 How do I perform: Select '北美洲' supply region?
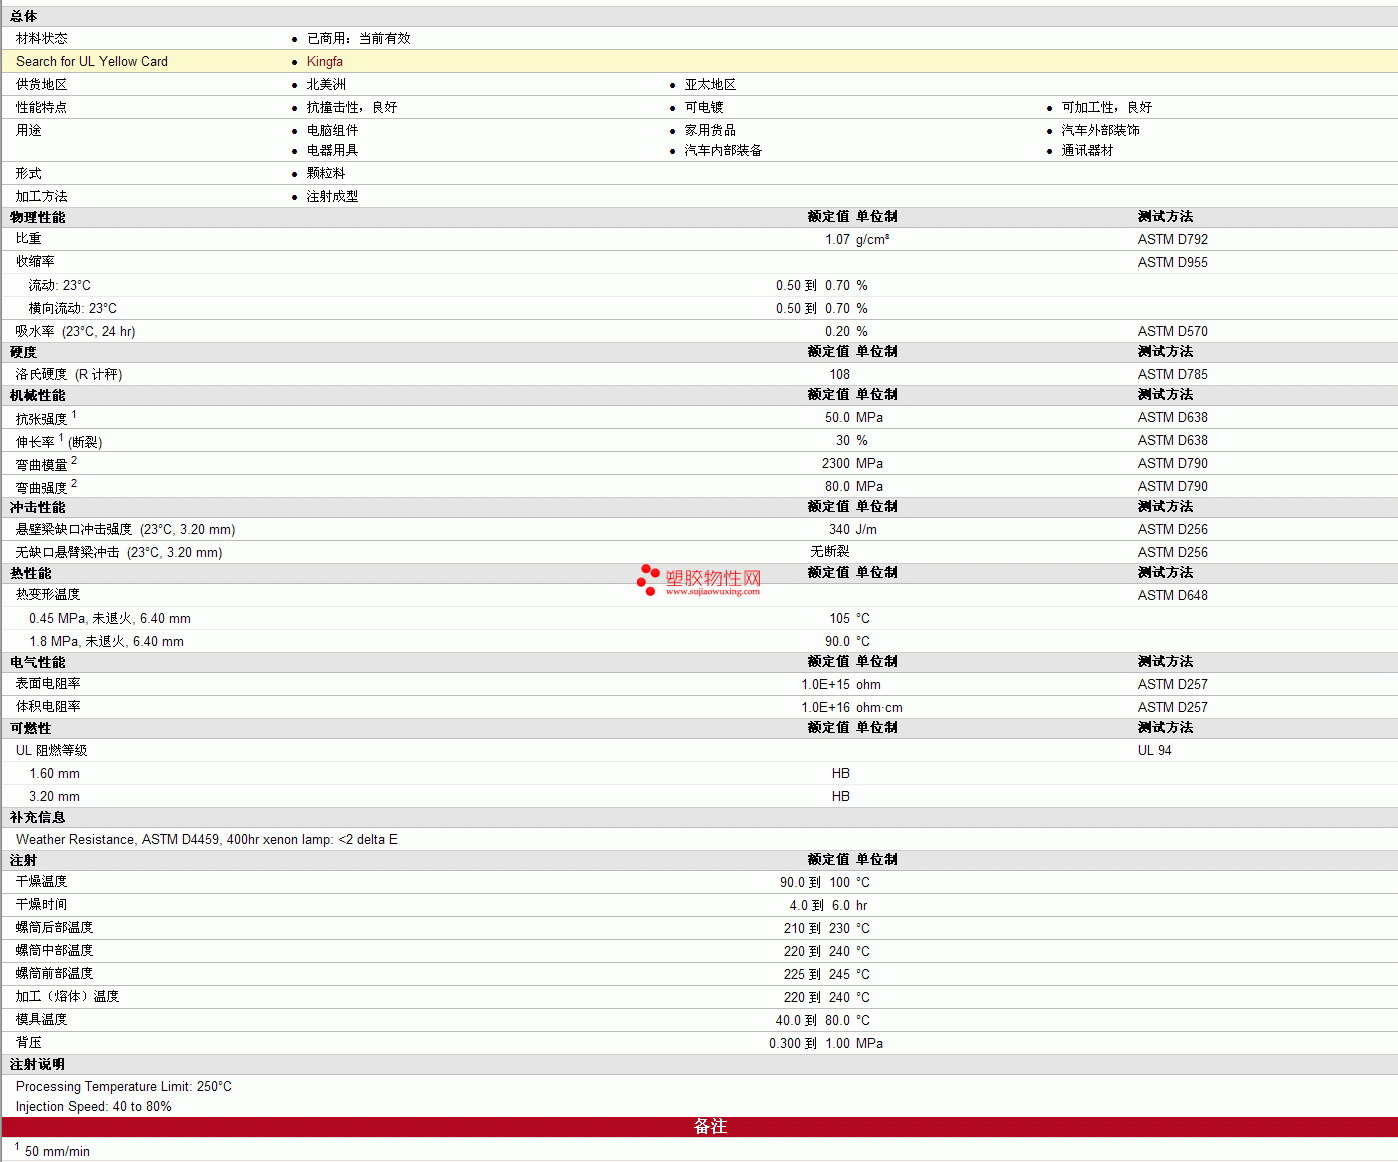326,84
